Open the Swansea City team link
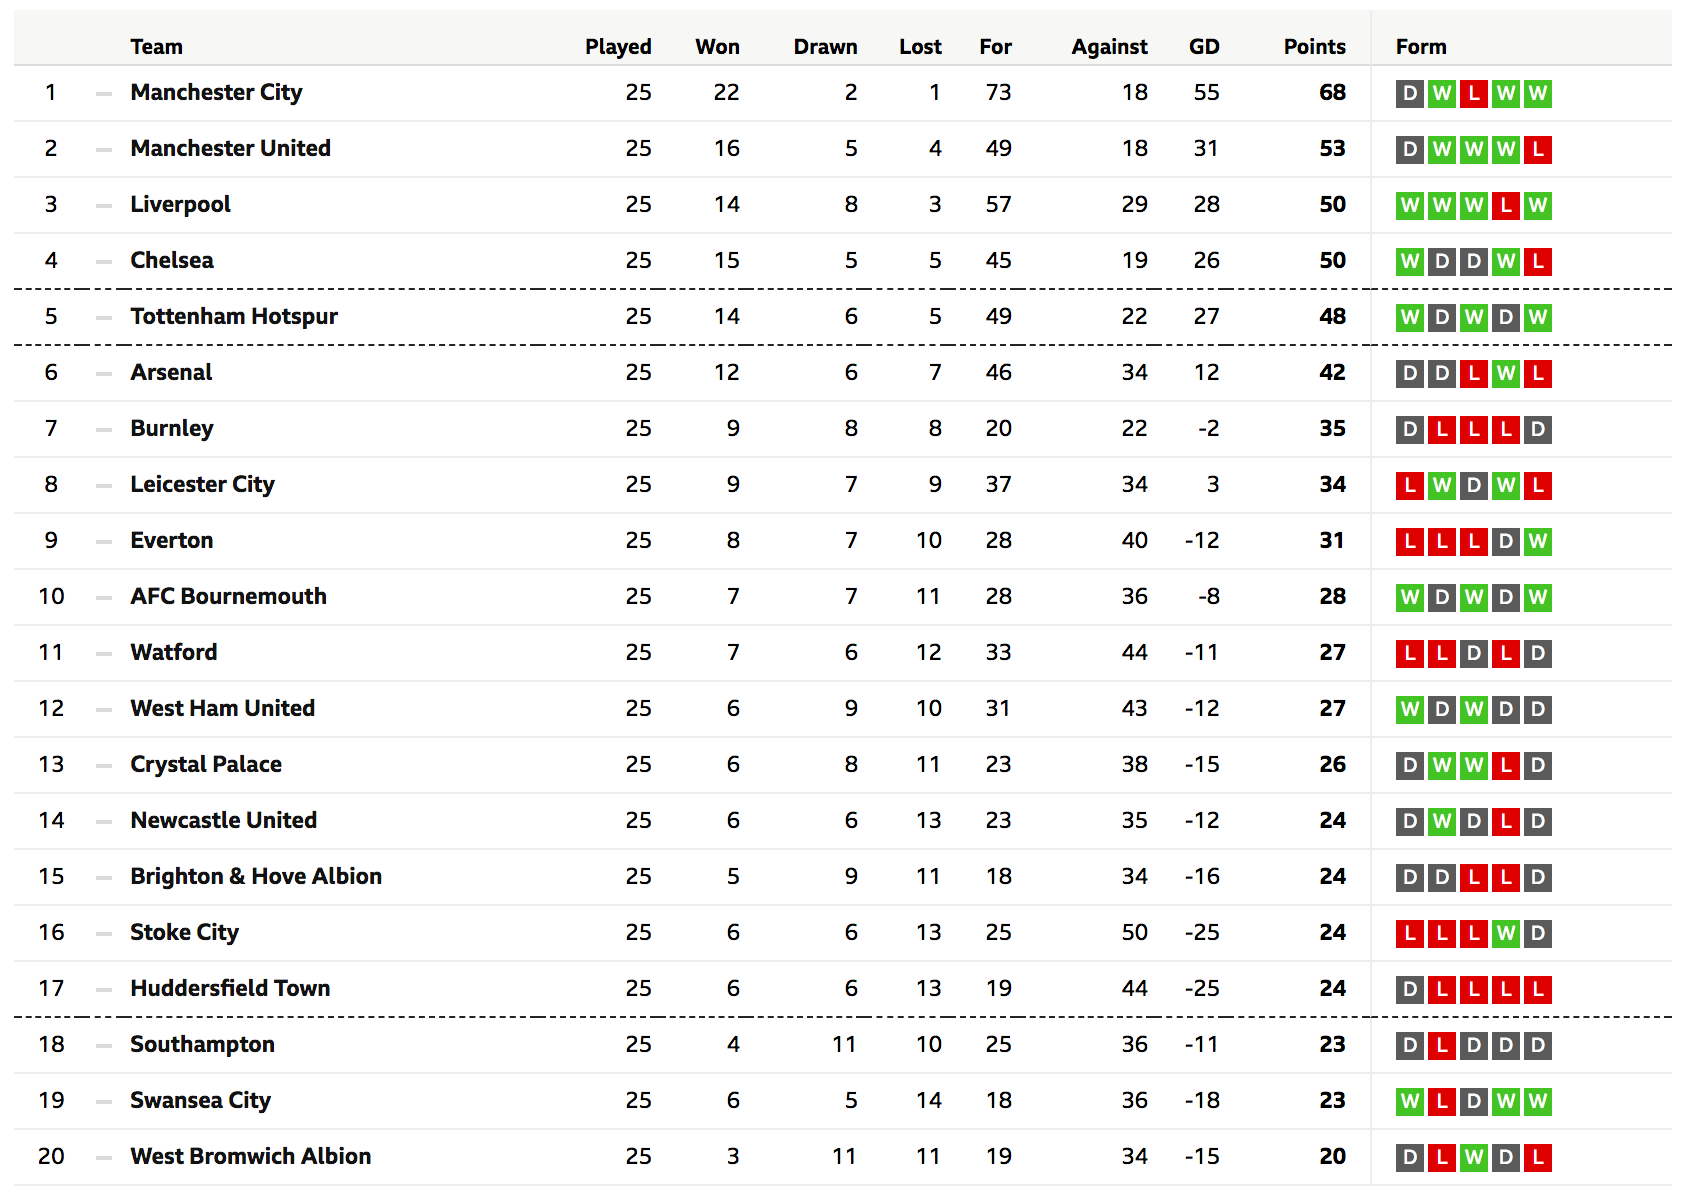This screenshot has height=1200, width=1698. (200, 1101)
